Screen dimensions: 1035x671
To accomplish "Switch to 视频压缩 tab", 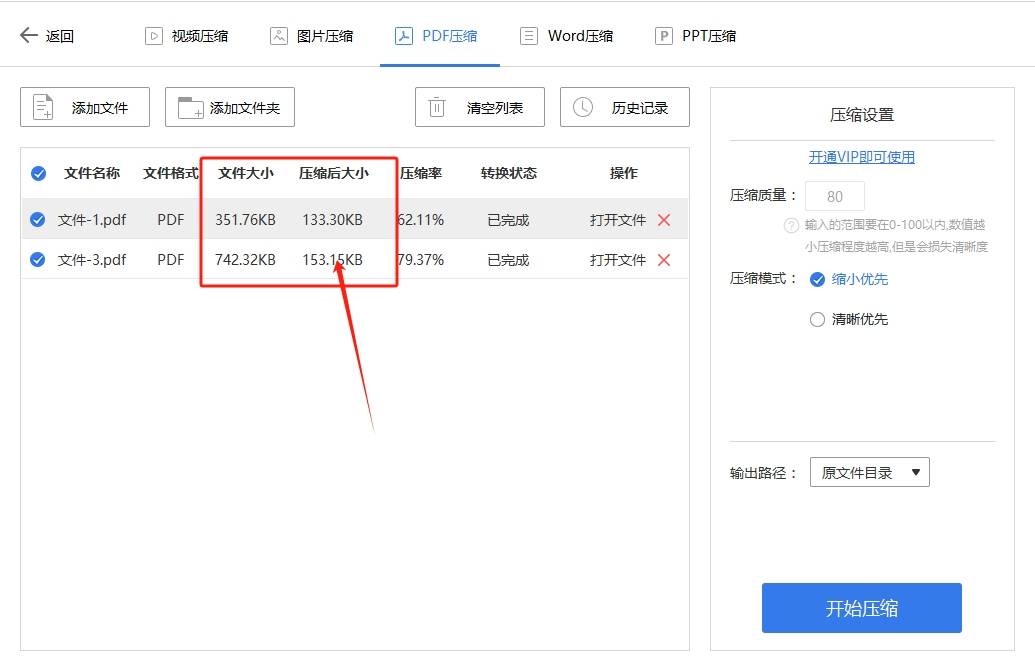I will click(187, 36).
